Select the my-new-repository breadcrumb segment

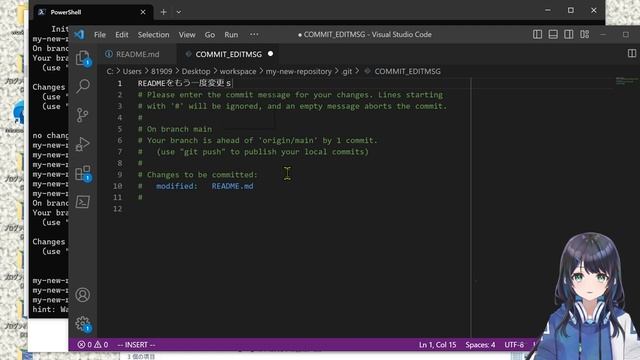298,71
